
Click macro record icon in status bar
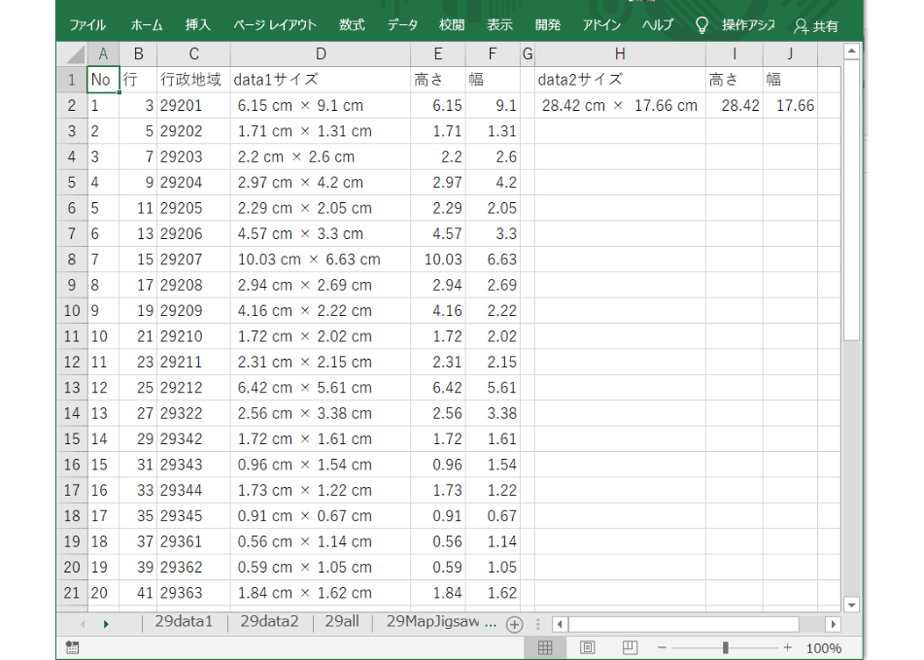click(x=72, y=648)
